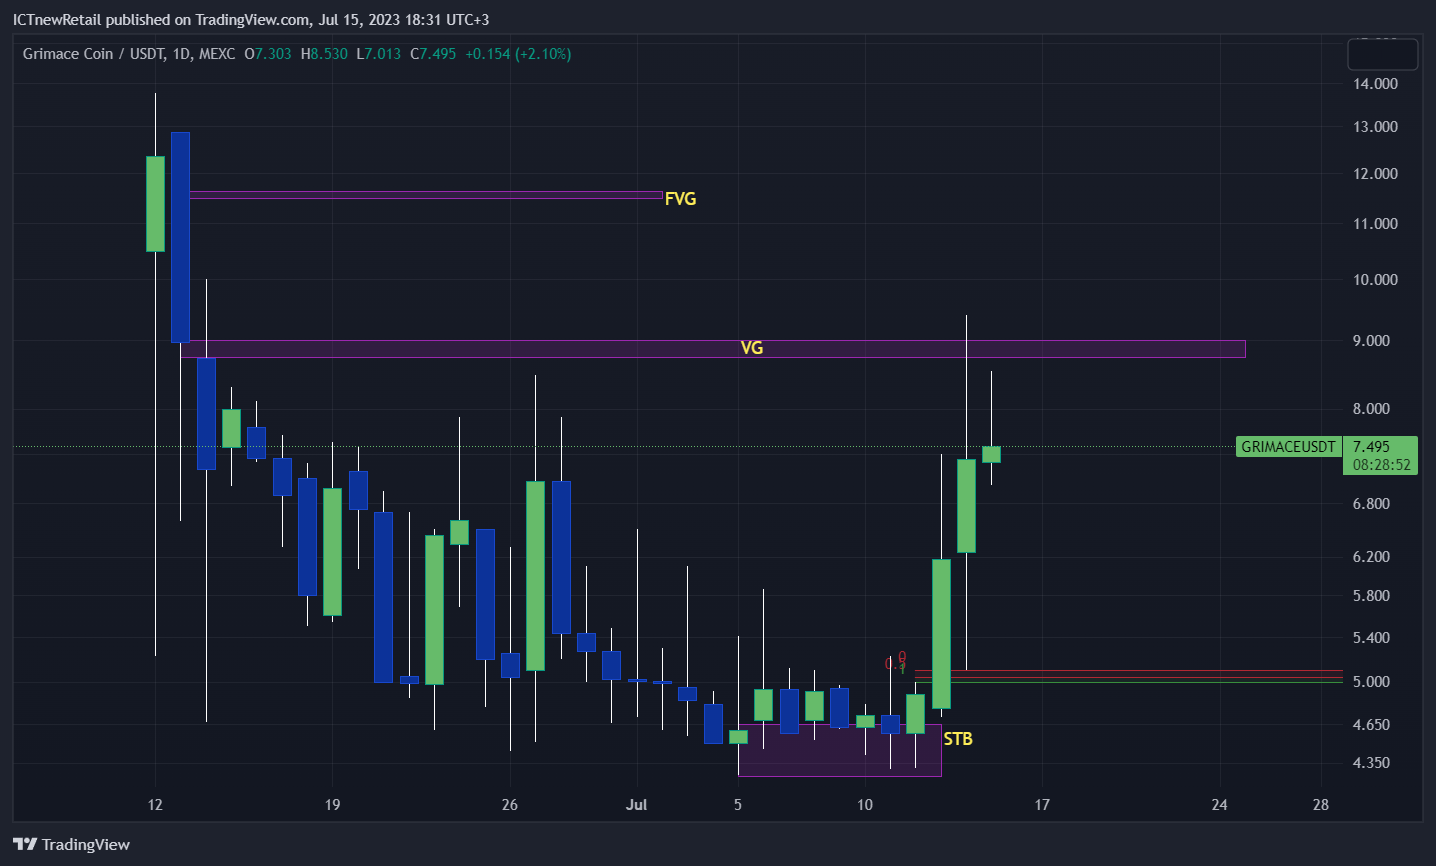The height and width of the screenshot is (866, 1436).
Task: Click the change value +0.154 (+2.10%)
Action: (518, 54)
